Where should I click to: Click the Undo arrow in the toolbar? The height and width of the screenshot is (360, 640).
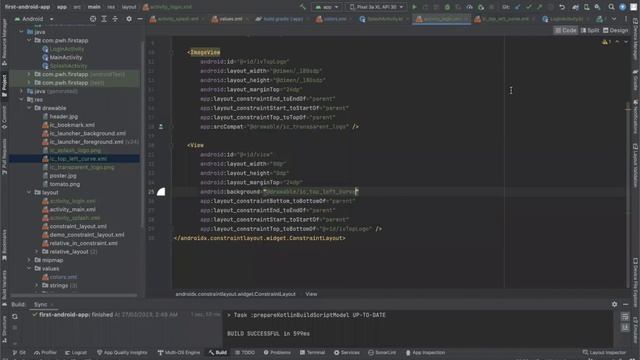pyautogui.click(x=562, y=7)
